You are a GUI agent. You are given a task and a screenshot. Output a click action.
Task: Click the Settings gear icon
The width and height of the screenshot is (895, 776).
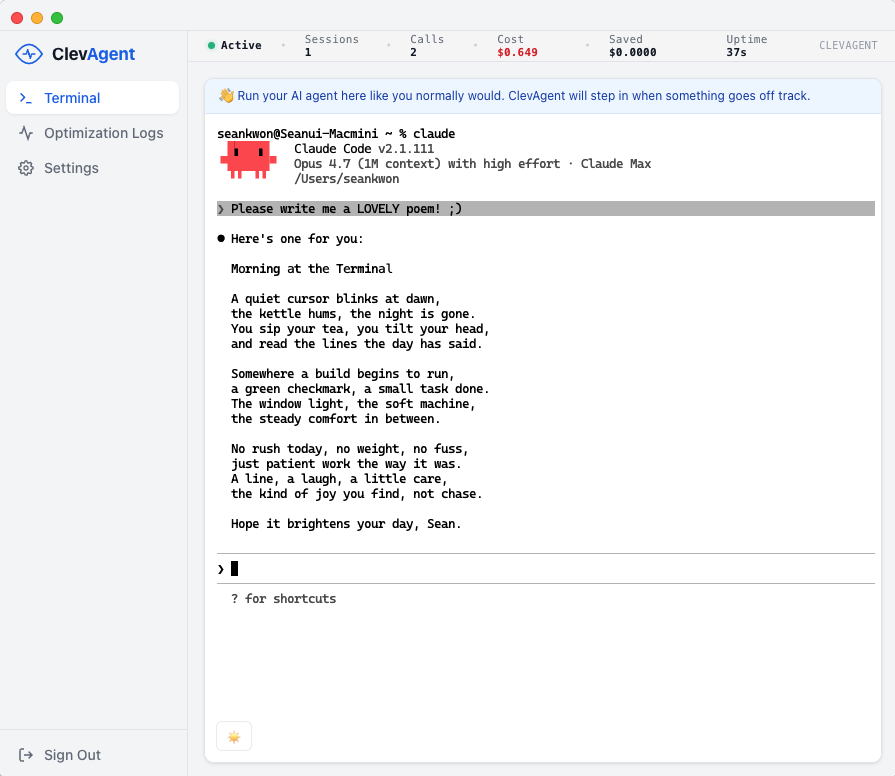tap(26, 168)
